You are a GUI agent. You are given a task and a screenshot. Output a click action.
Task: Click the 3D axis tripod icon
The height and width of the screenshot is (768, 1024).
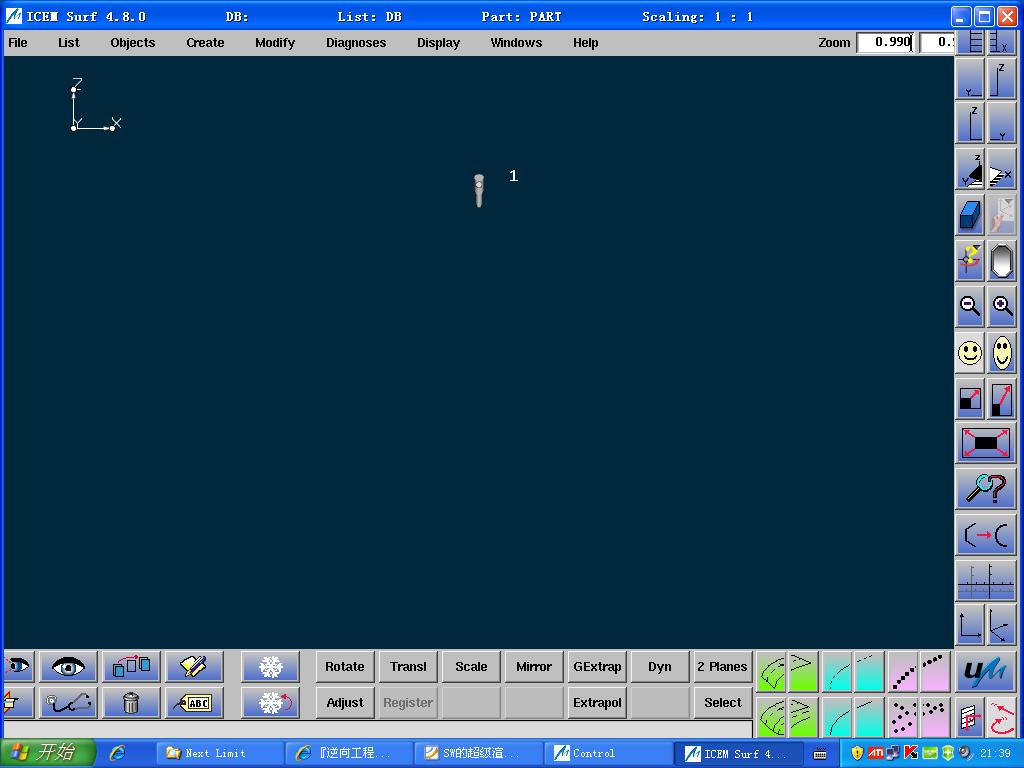point(1002,626)
